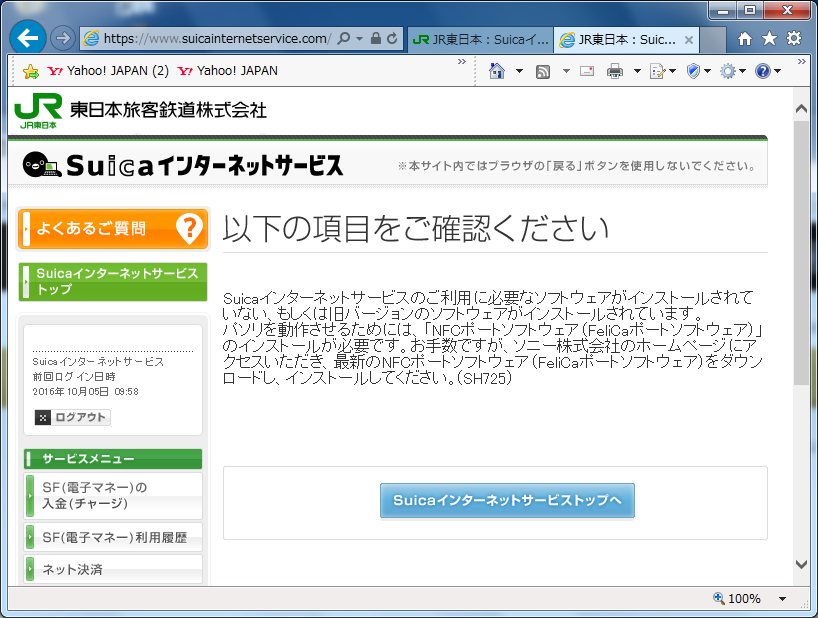Open Print options dropdown arrow
The image size is (818, 618).
[637, 71]
